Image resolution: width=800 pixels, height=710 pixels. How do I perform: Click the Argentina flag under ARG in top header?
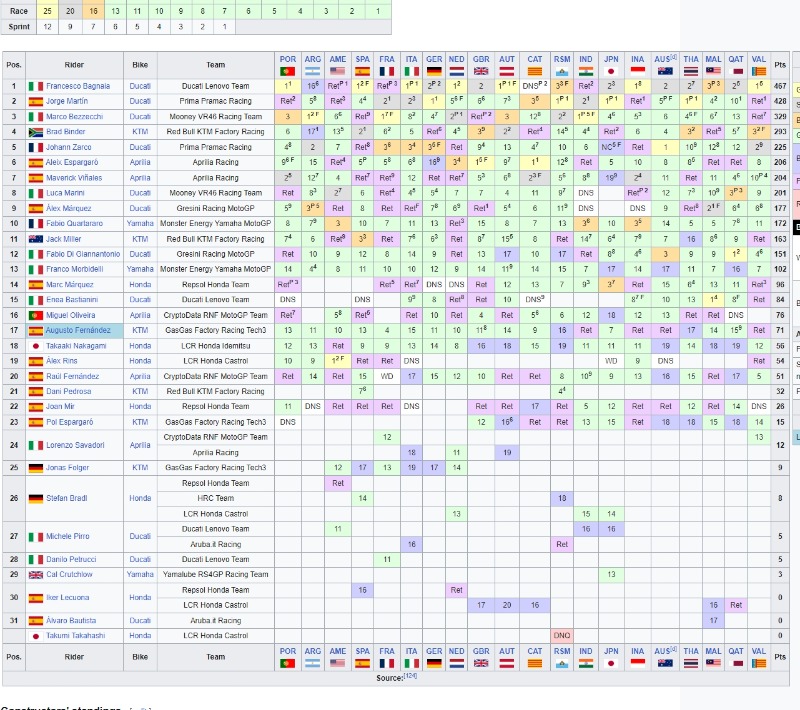pyautogui.click(x=313, y=71)
